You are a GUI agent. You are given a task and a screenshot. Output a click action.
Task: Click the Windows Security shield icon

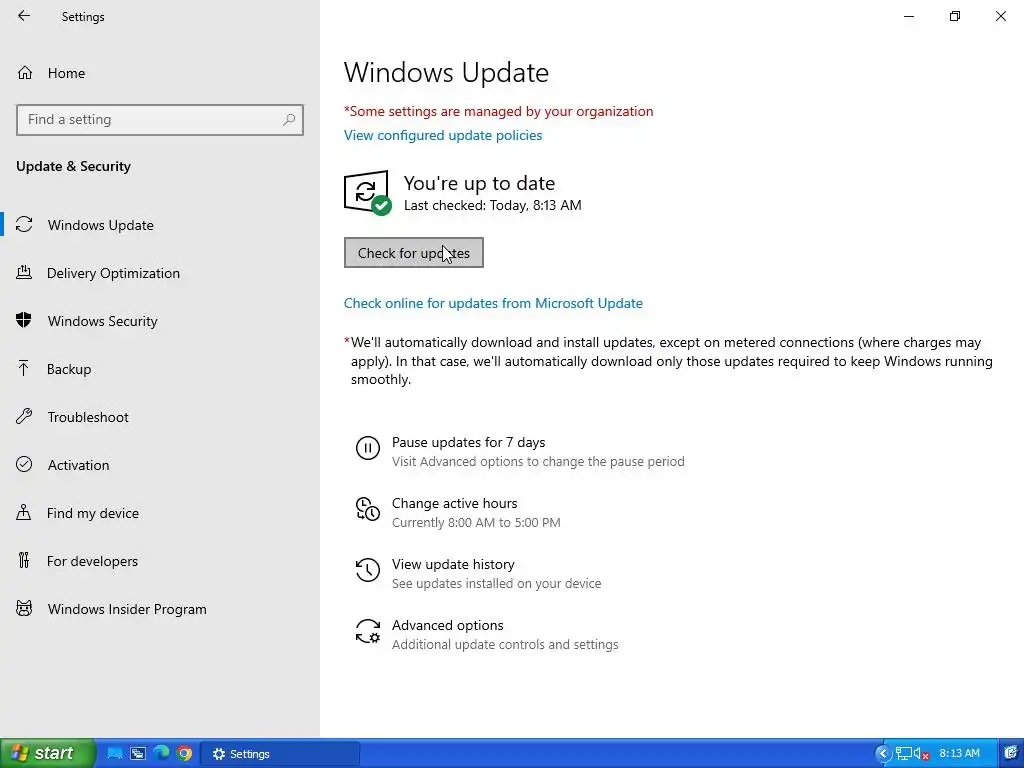point(24,320)
